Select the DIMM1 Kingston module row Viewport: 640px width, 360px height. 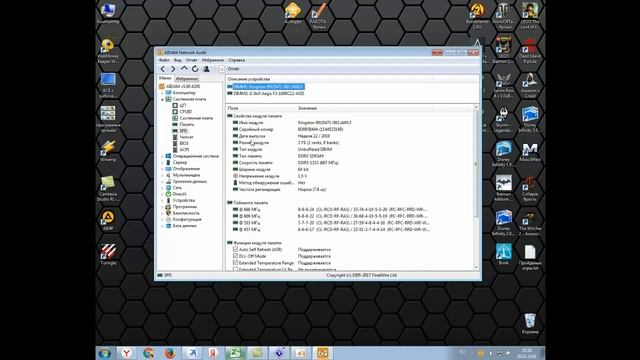[266, 87]
